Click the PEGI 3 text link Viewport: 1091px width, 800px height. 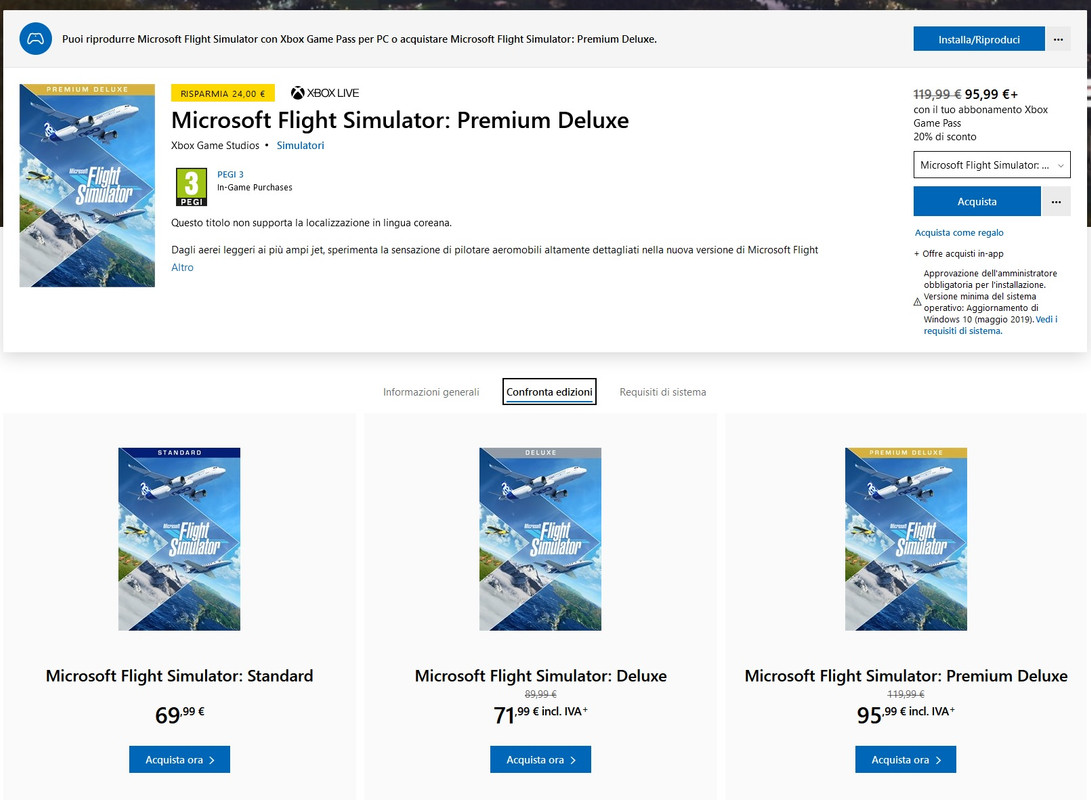pyautogui.click(x=230, y=175)
